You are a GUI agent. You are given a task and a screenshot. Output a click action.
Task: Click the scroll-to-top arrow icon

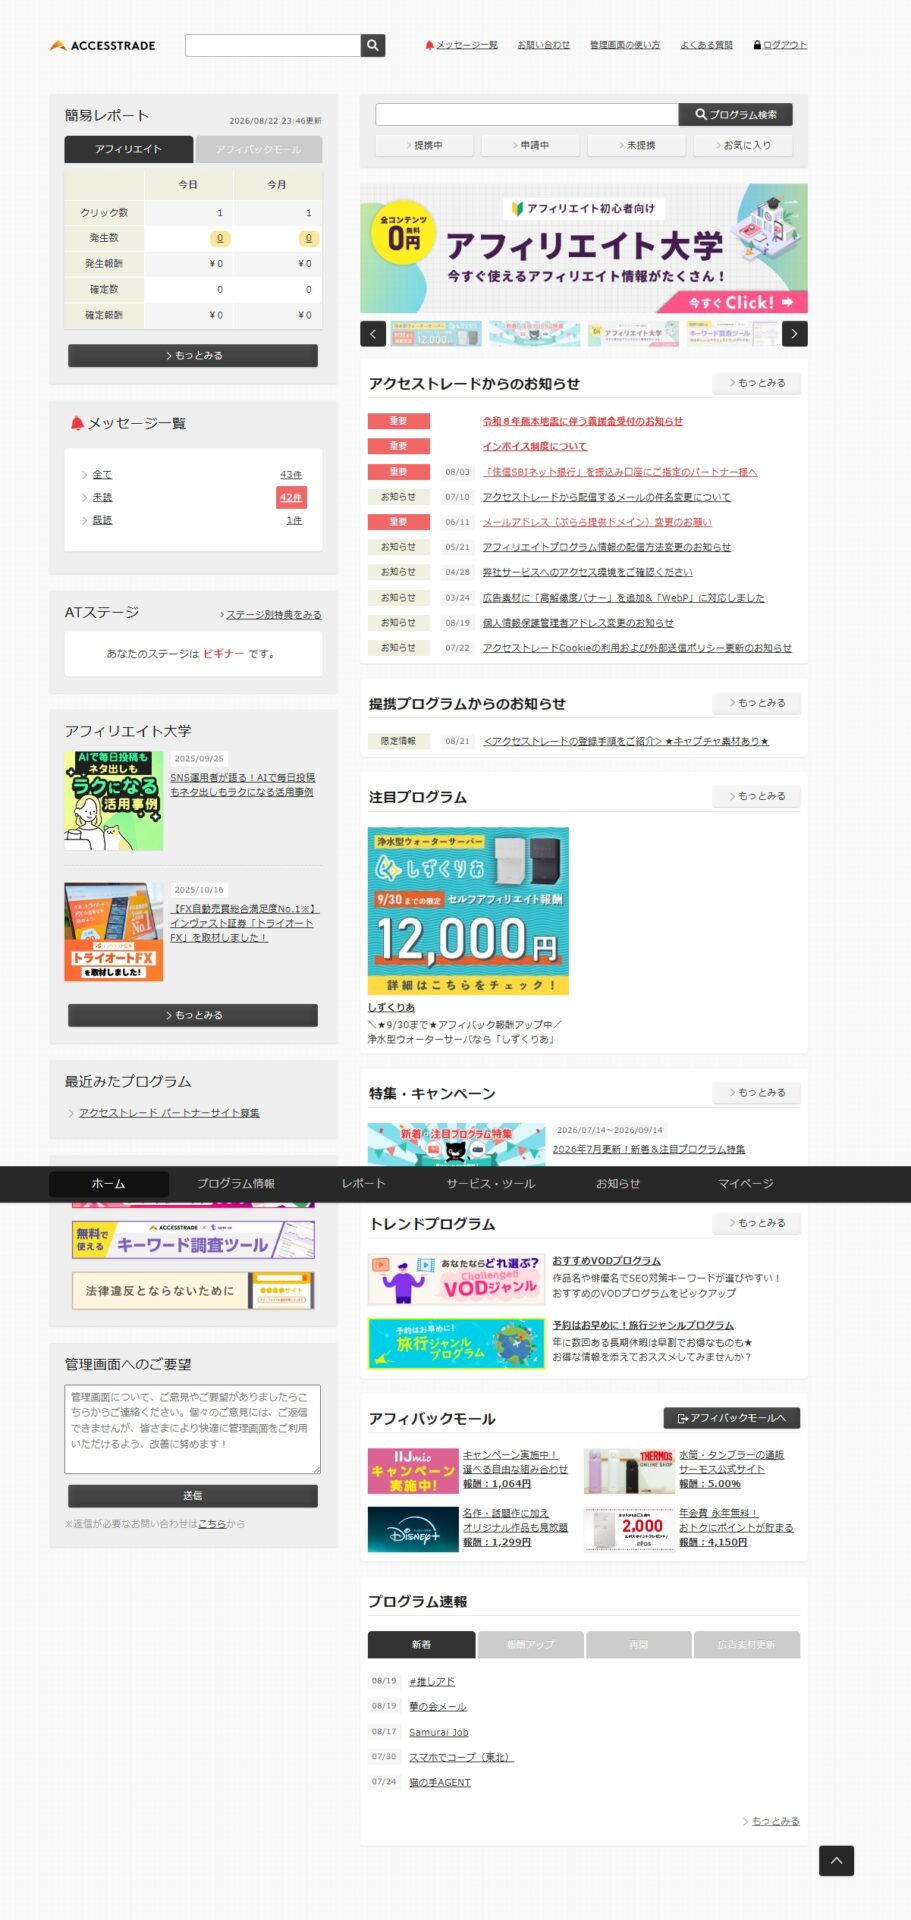(x=836, y=1860)
